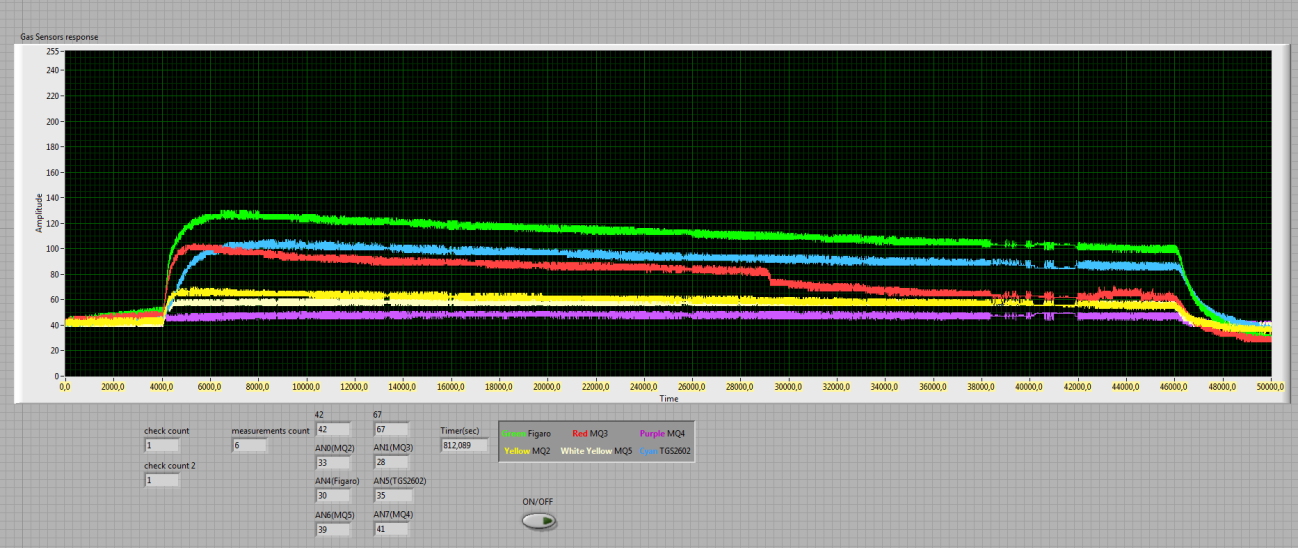This screenshot has height=548, width=1298.
Task: Click the 120 tick on the amplitude axis
Action: 54,223
